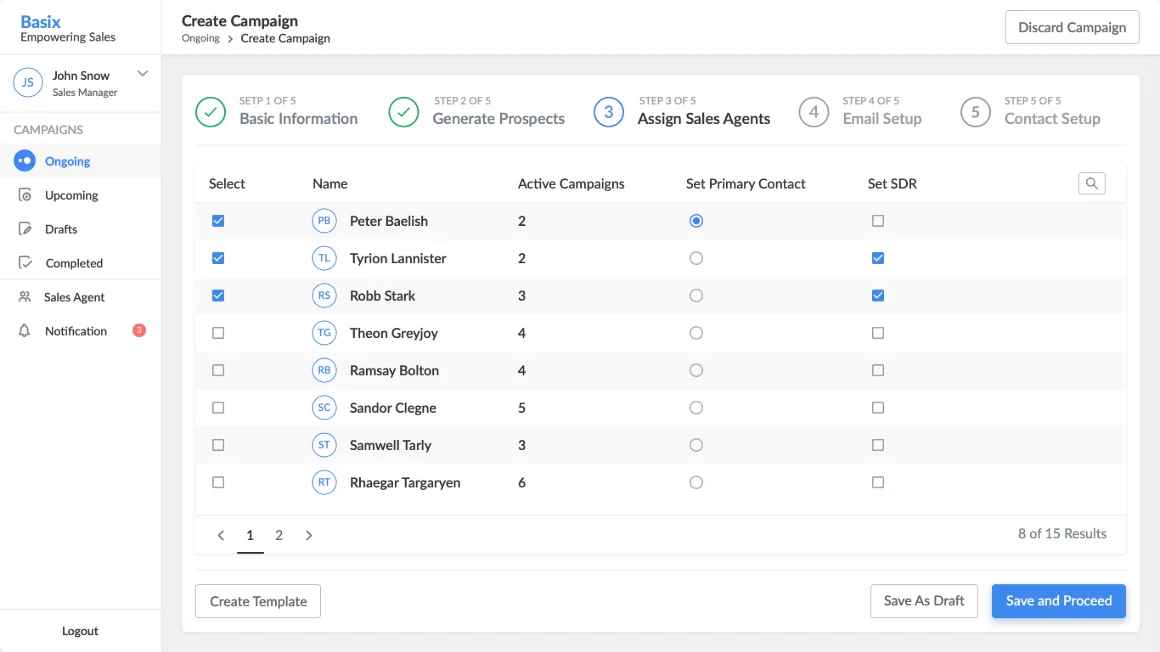The height and width of the screenshot is (652, 1160).
Task: Click the Ongoing breadcrumb link
Action: pyautogui.click(x=200, y=38)
